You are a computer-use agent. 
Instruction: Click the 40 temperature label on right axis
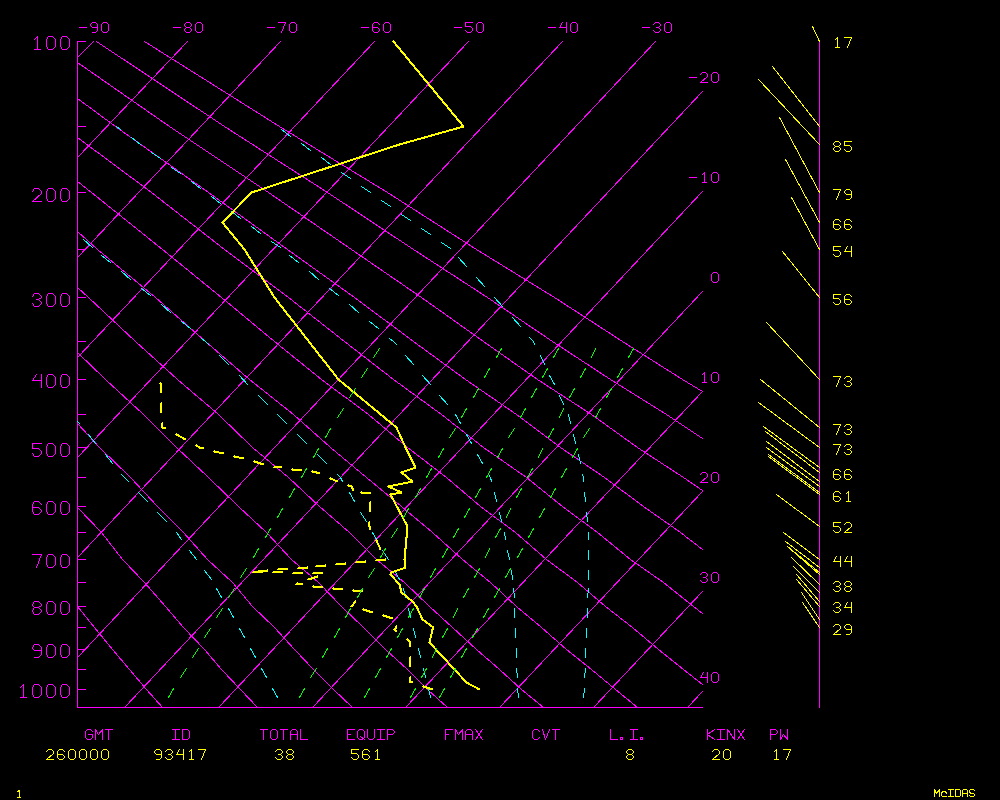pyautogui.click(x=710, y=678)
